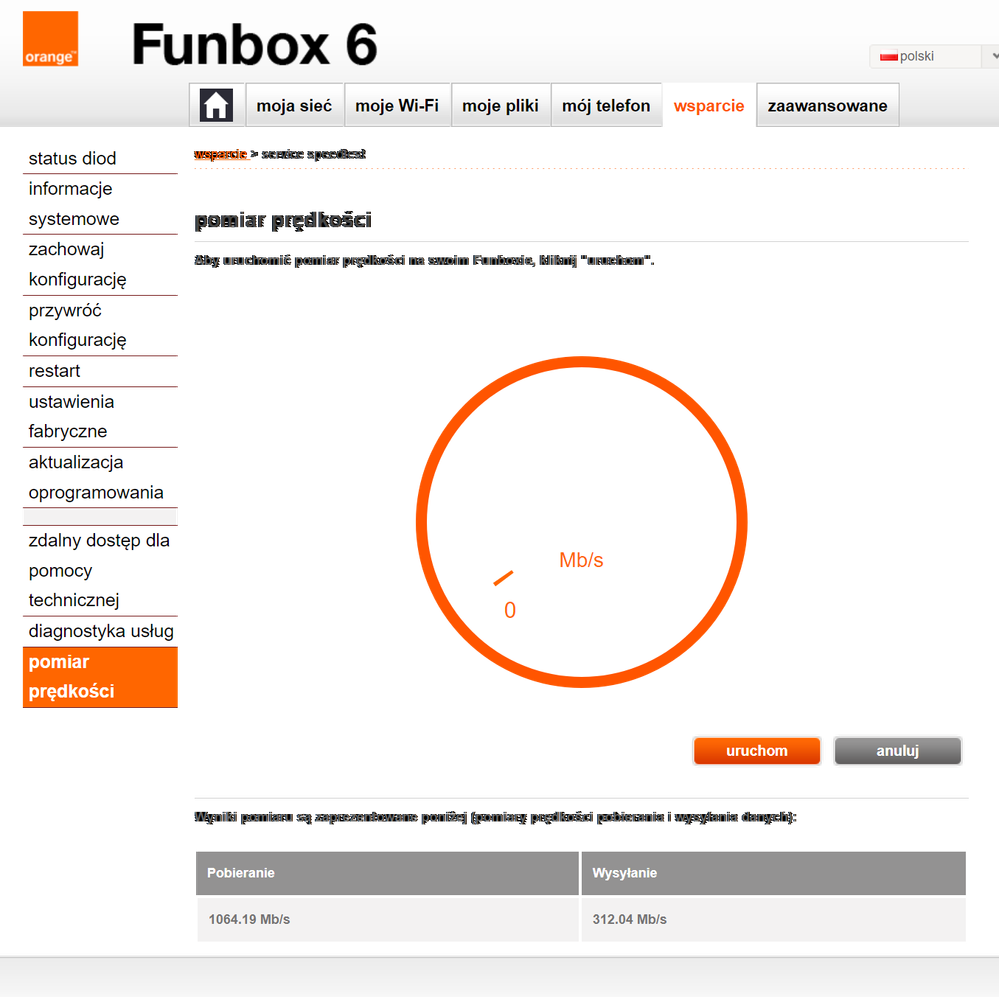Select zachowaj konfigurację in sidebar
Viewport: 999px width, 997px height.
(x=99, y=265)
